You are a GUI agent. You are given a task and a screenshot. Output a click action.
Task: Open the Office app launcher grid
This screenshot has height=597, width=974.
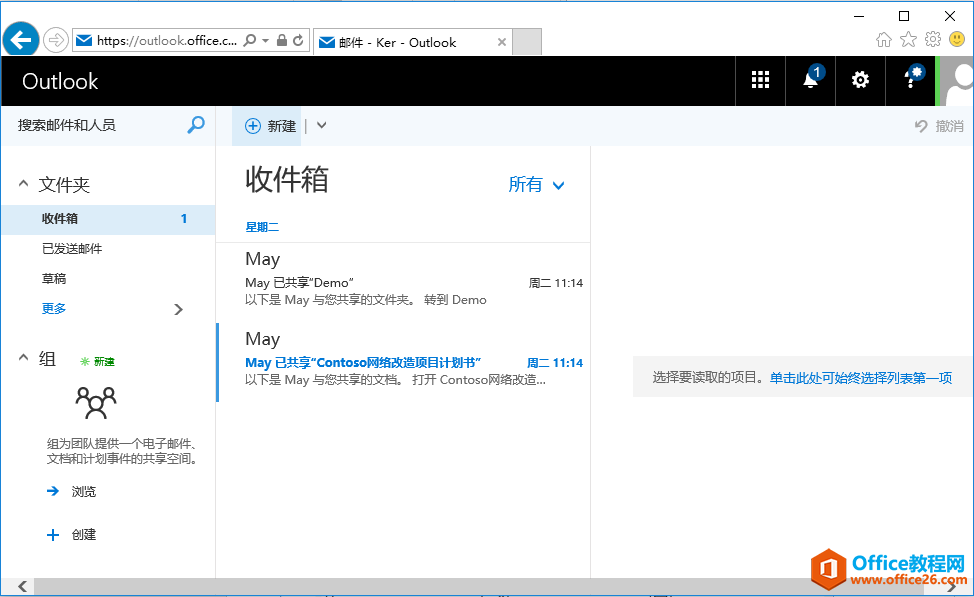click(760, 80)
